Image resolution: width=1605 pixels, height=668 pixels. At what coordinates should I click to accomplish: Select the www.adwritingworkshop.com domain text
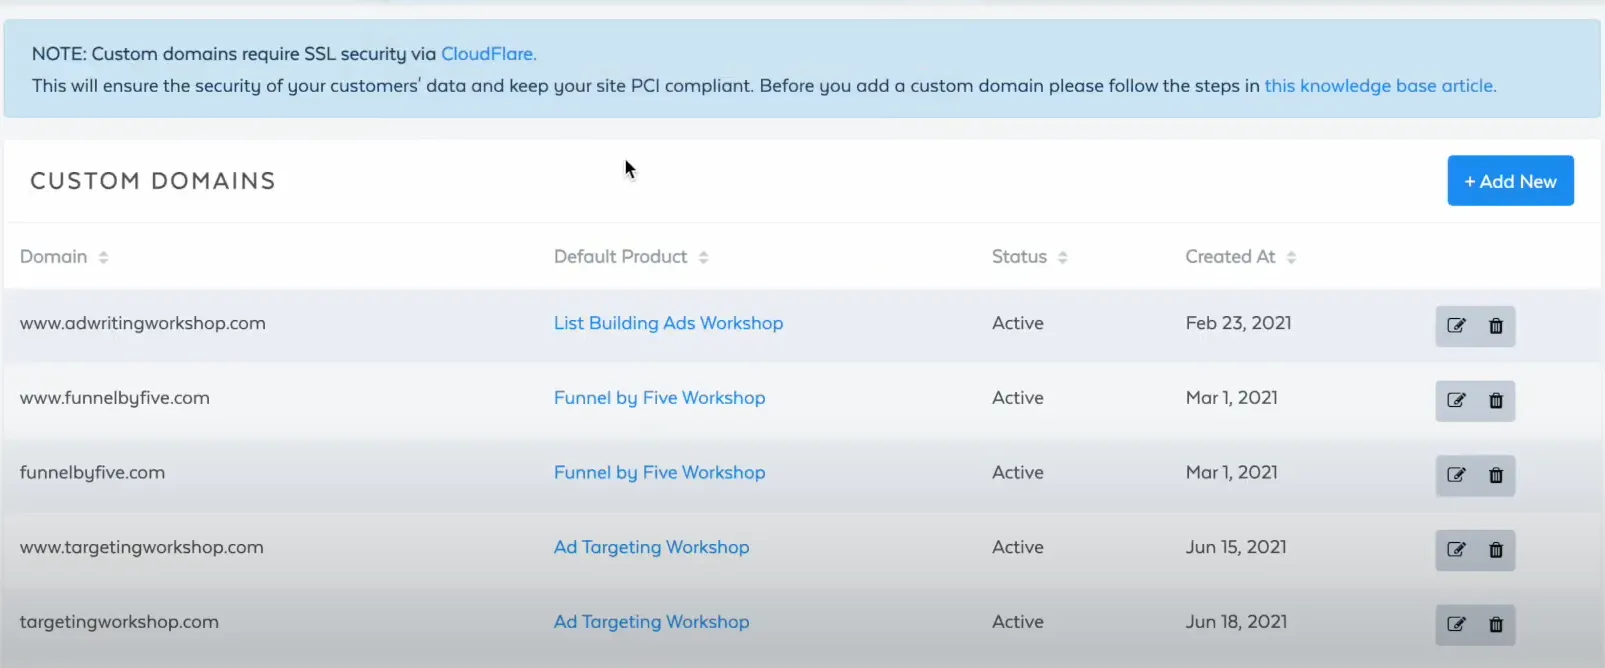(x=143, y=323)
